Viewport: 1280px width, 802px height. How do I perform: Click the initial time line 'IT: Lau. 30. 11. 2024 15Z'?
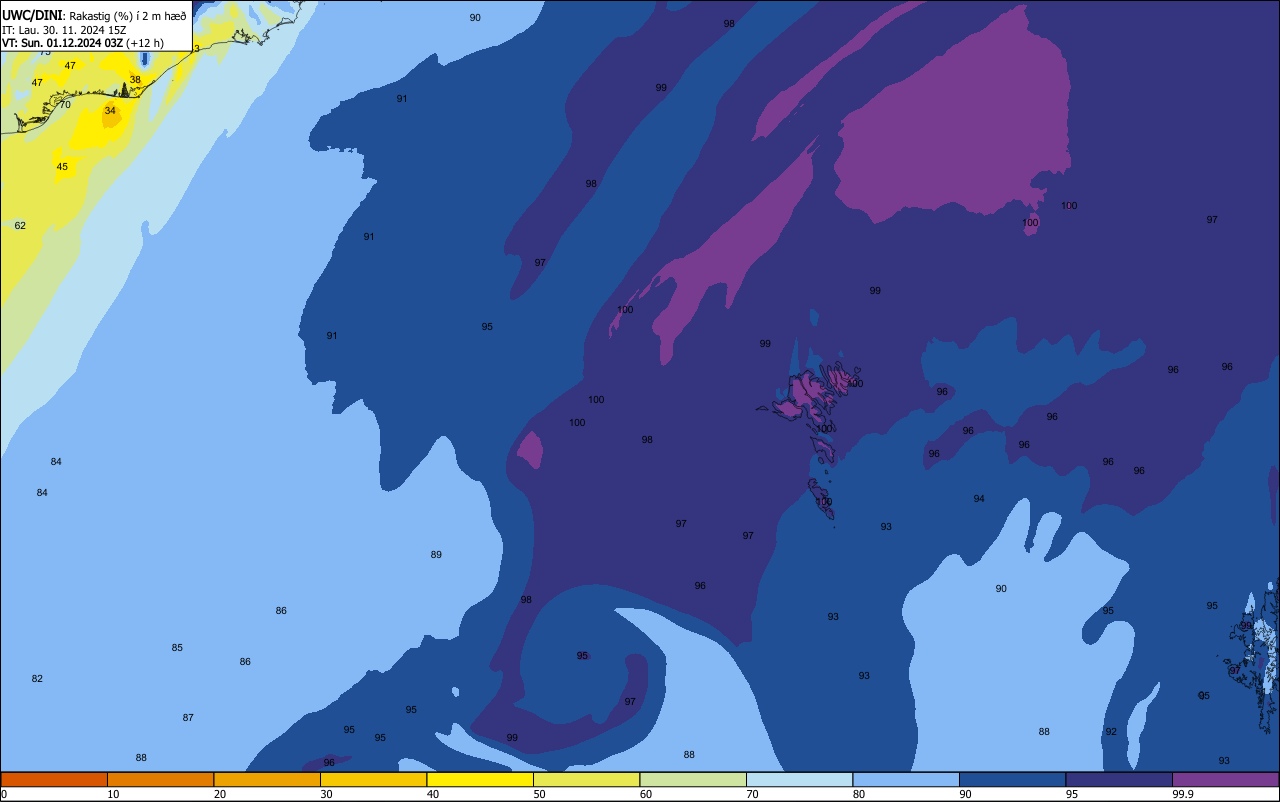click(x=64, y=29)
